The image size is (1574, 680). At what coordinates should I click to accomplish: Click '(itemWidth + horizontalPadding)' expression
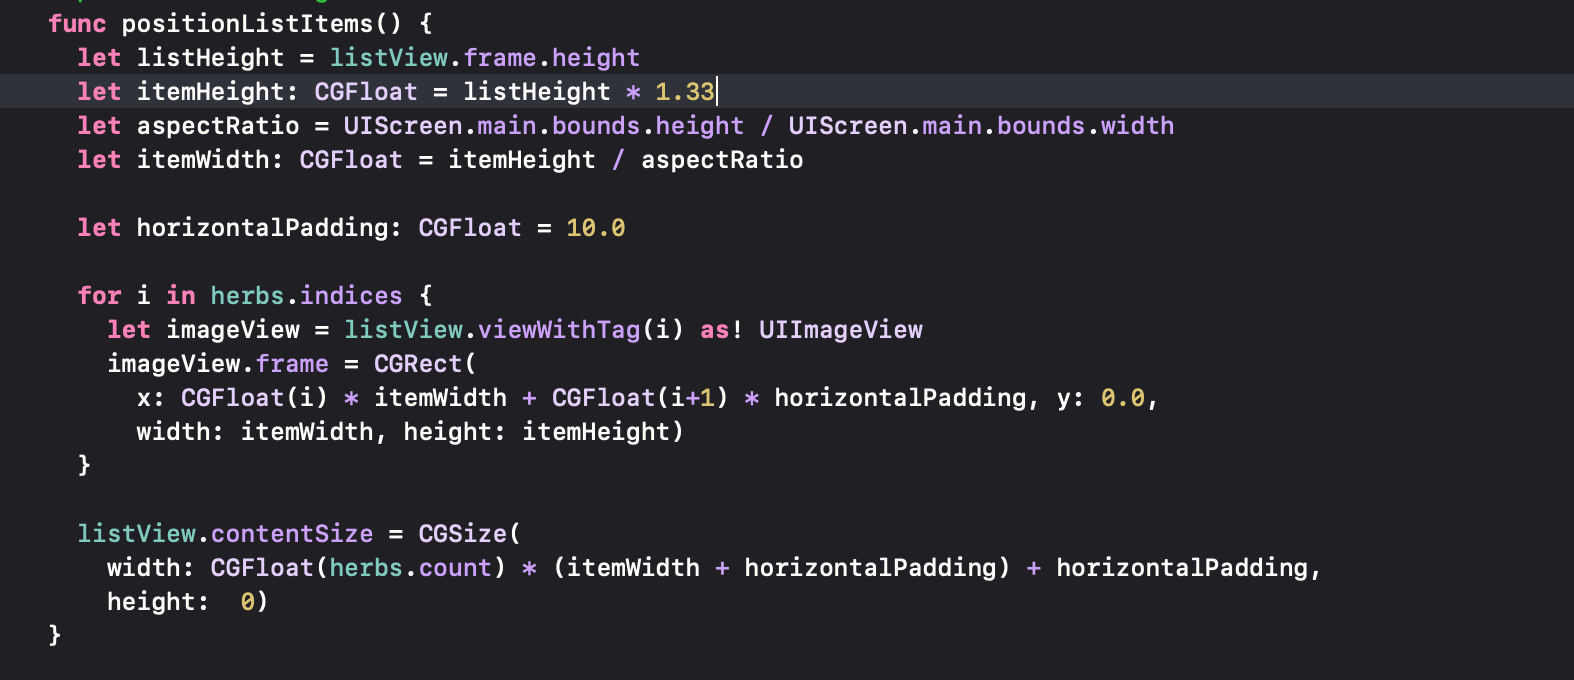point(781,568)
